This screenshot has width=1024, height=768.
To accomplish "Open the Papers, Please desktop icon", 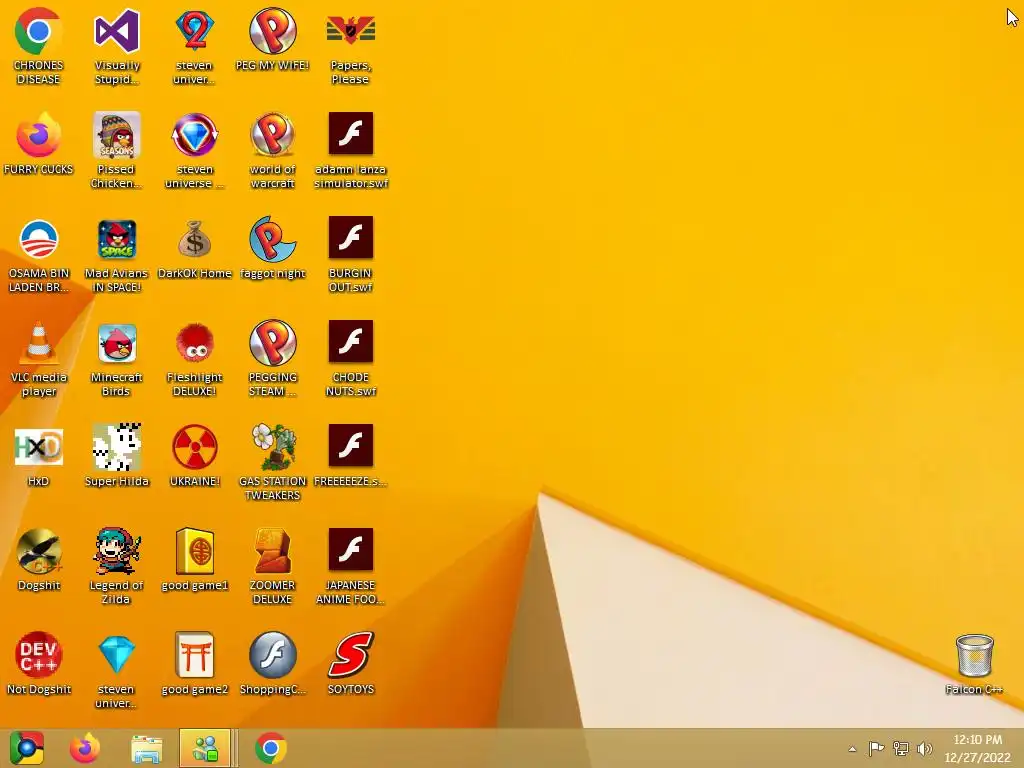I will (351, 46).
